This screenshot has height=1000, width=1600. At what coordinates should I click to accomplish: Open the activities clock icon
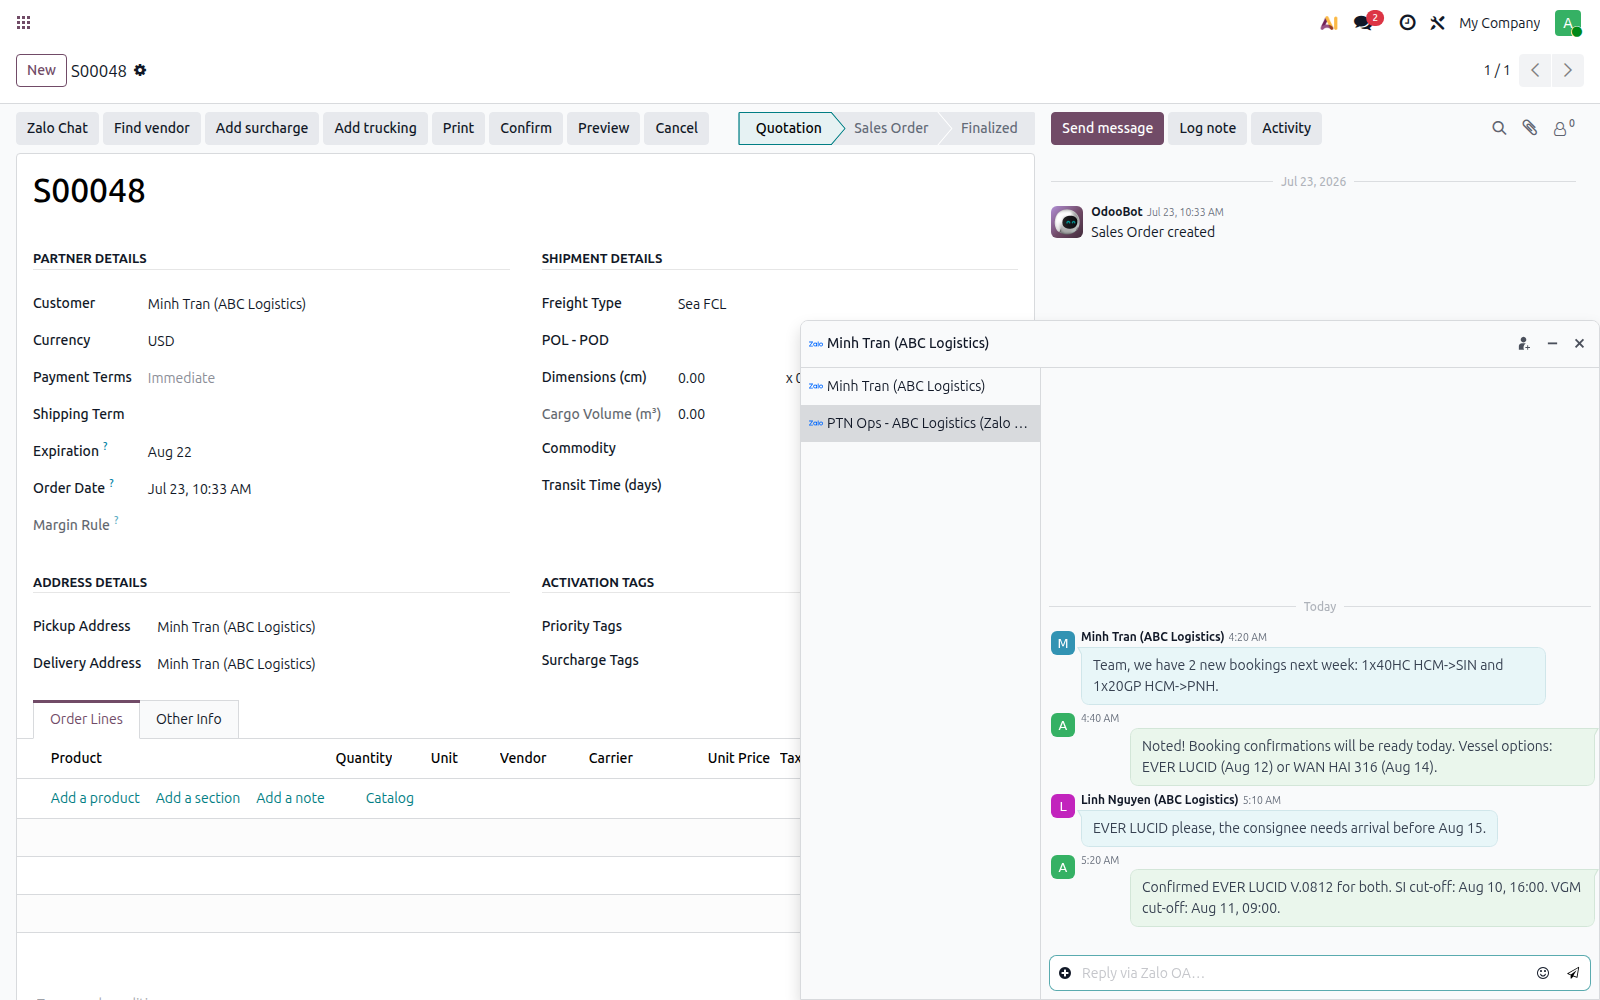point(1407,22)
